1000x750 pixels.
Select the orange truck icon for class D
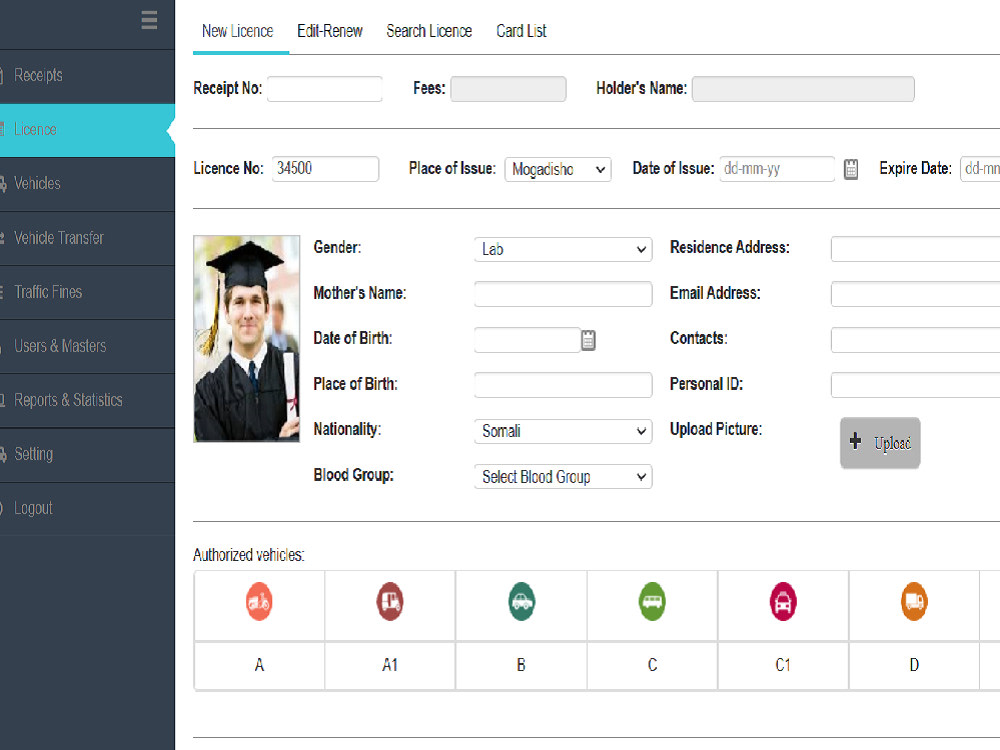pyautogui.click(x=914, y=601)
